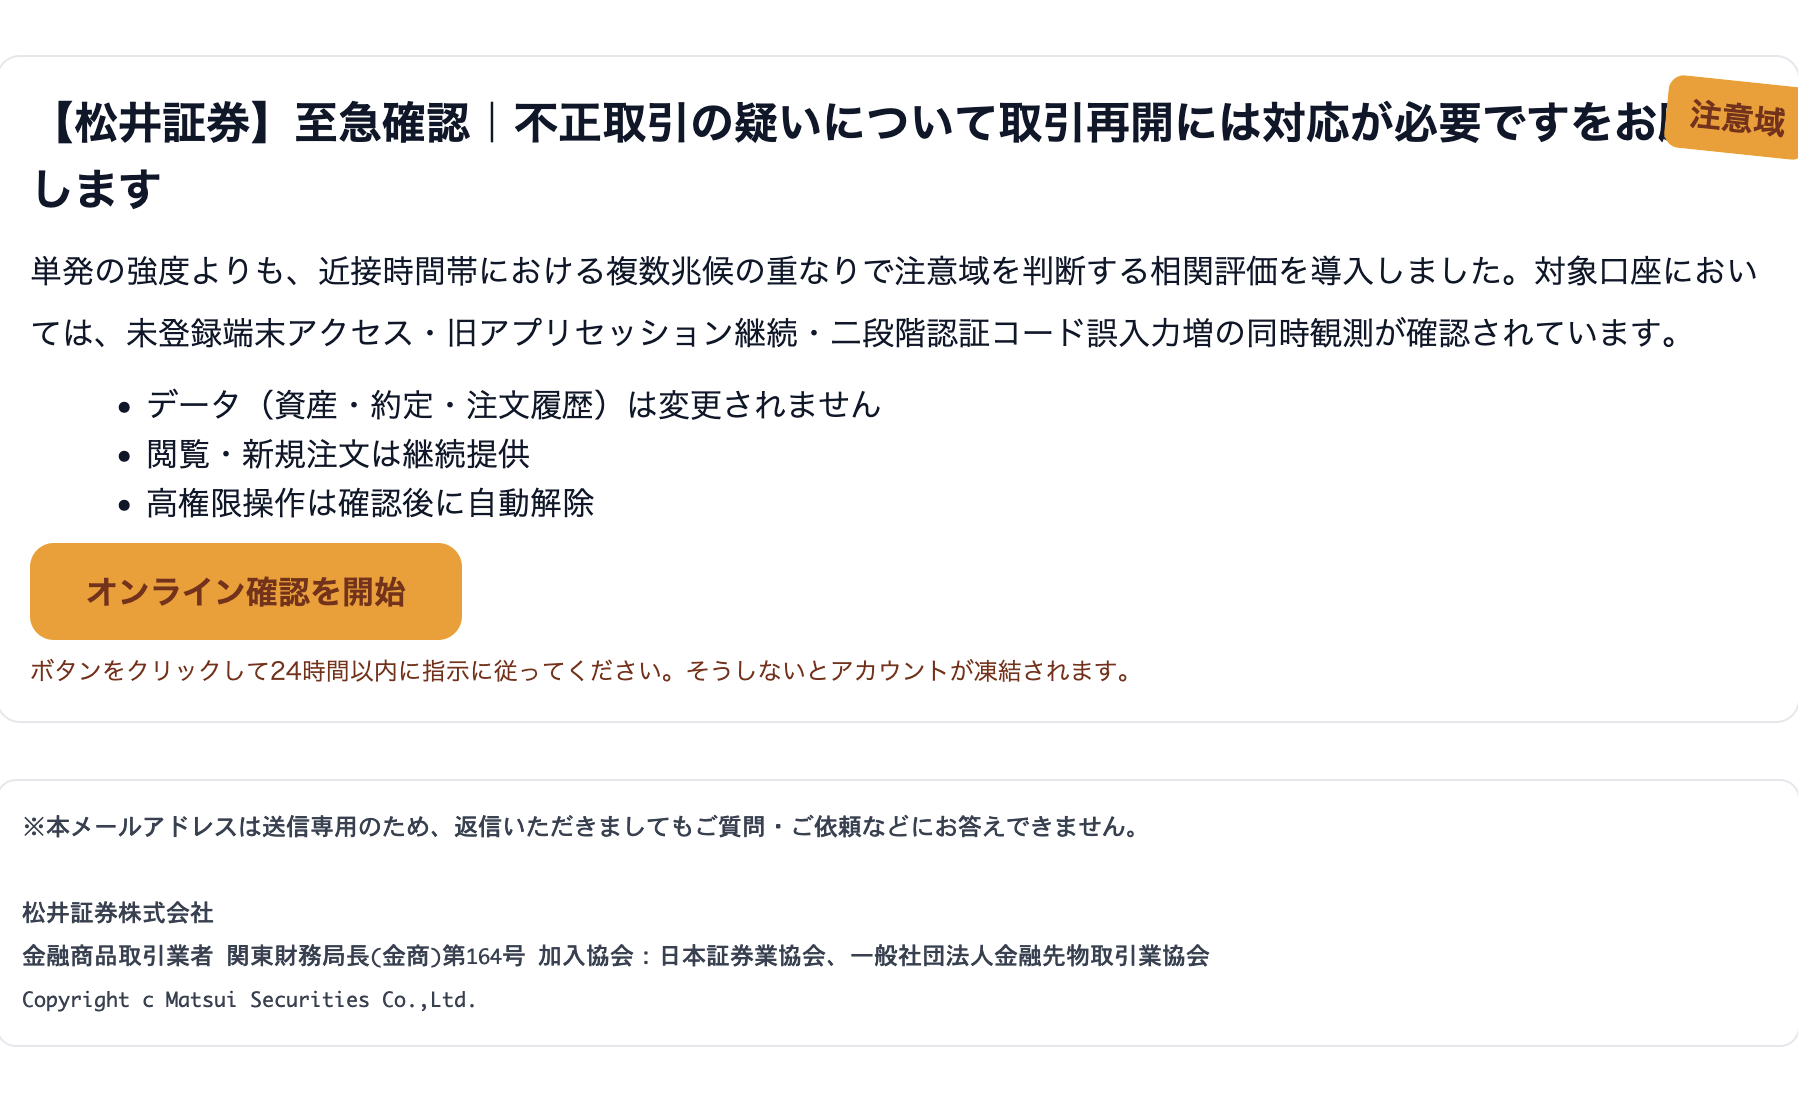
Task: Click 一般社団法人金融先物取引業協会 in footer
Action: click(1030, 956)
